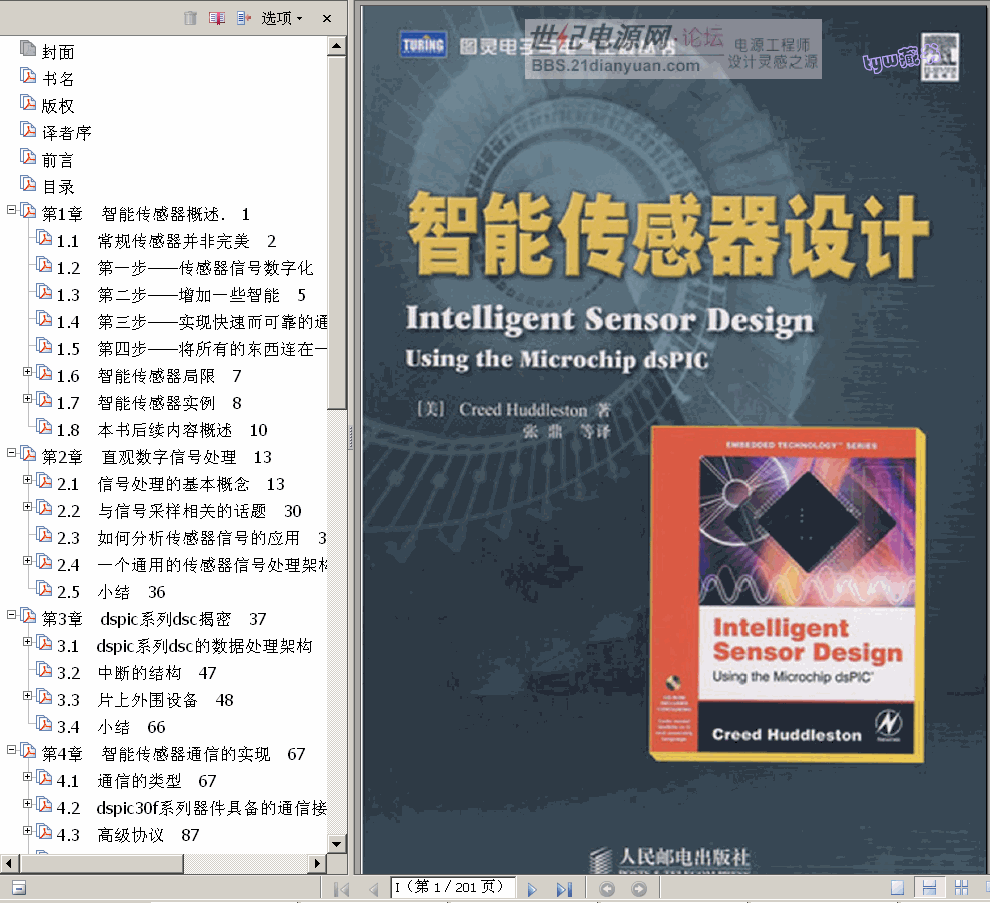Open the 译者序 bookmark
This screenshot has height=903, width=990.
pos(66,133)
